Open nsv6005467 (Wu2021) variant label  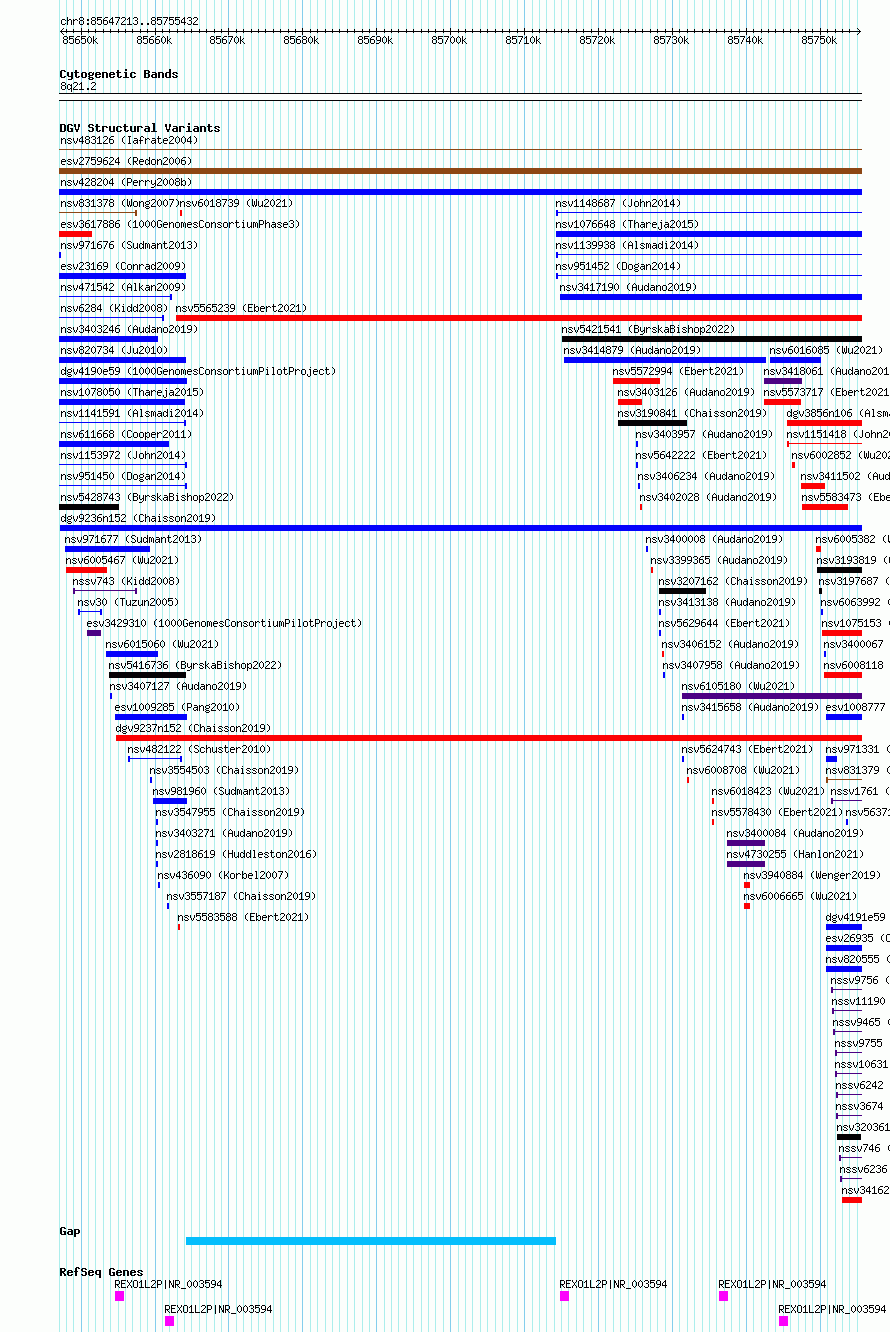click(x=123, y=560)
